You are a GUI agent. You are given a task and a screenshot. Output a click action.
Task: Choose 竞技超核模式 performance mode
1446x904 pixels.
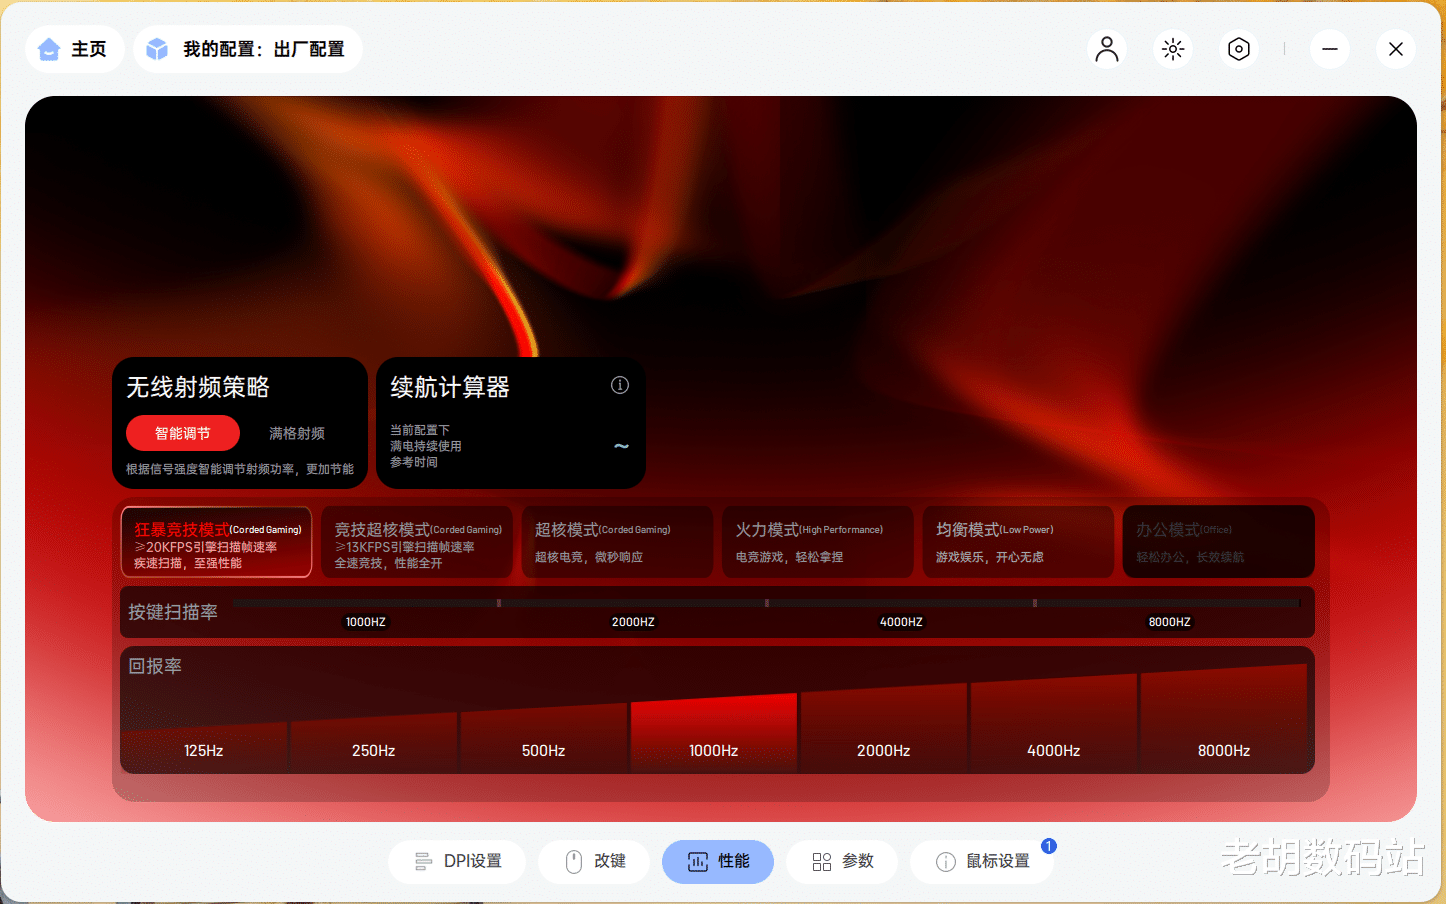point(417,542)
